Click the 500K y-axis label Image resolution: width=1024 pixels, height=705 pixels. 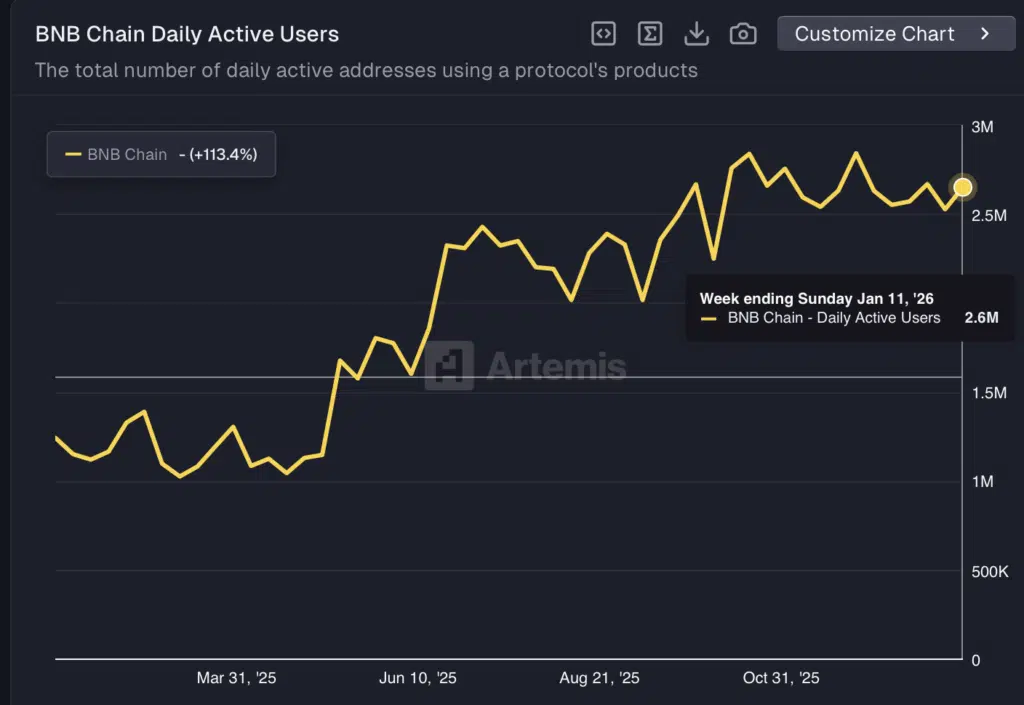tap(988, 571)
